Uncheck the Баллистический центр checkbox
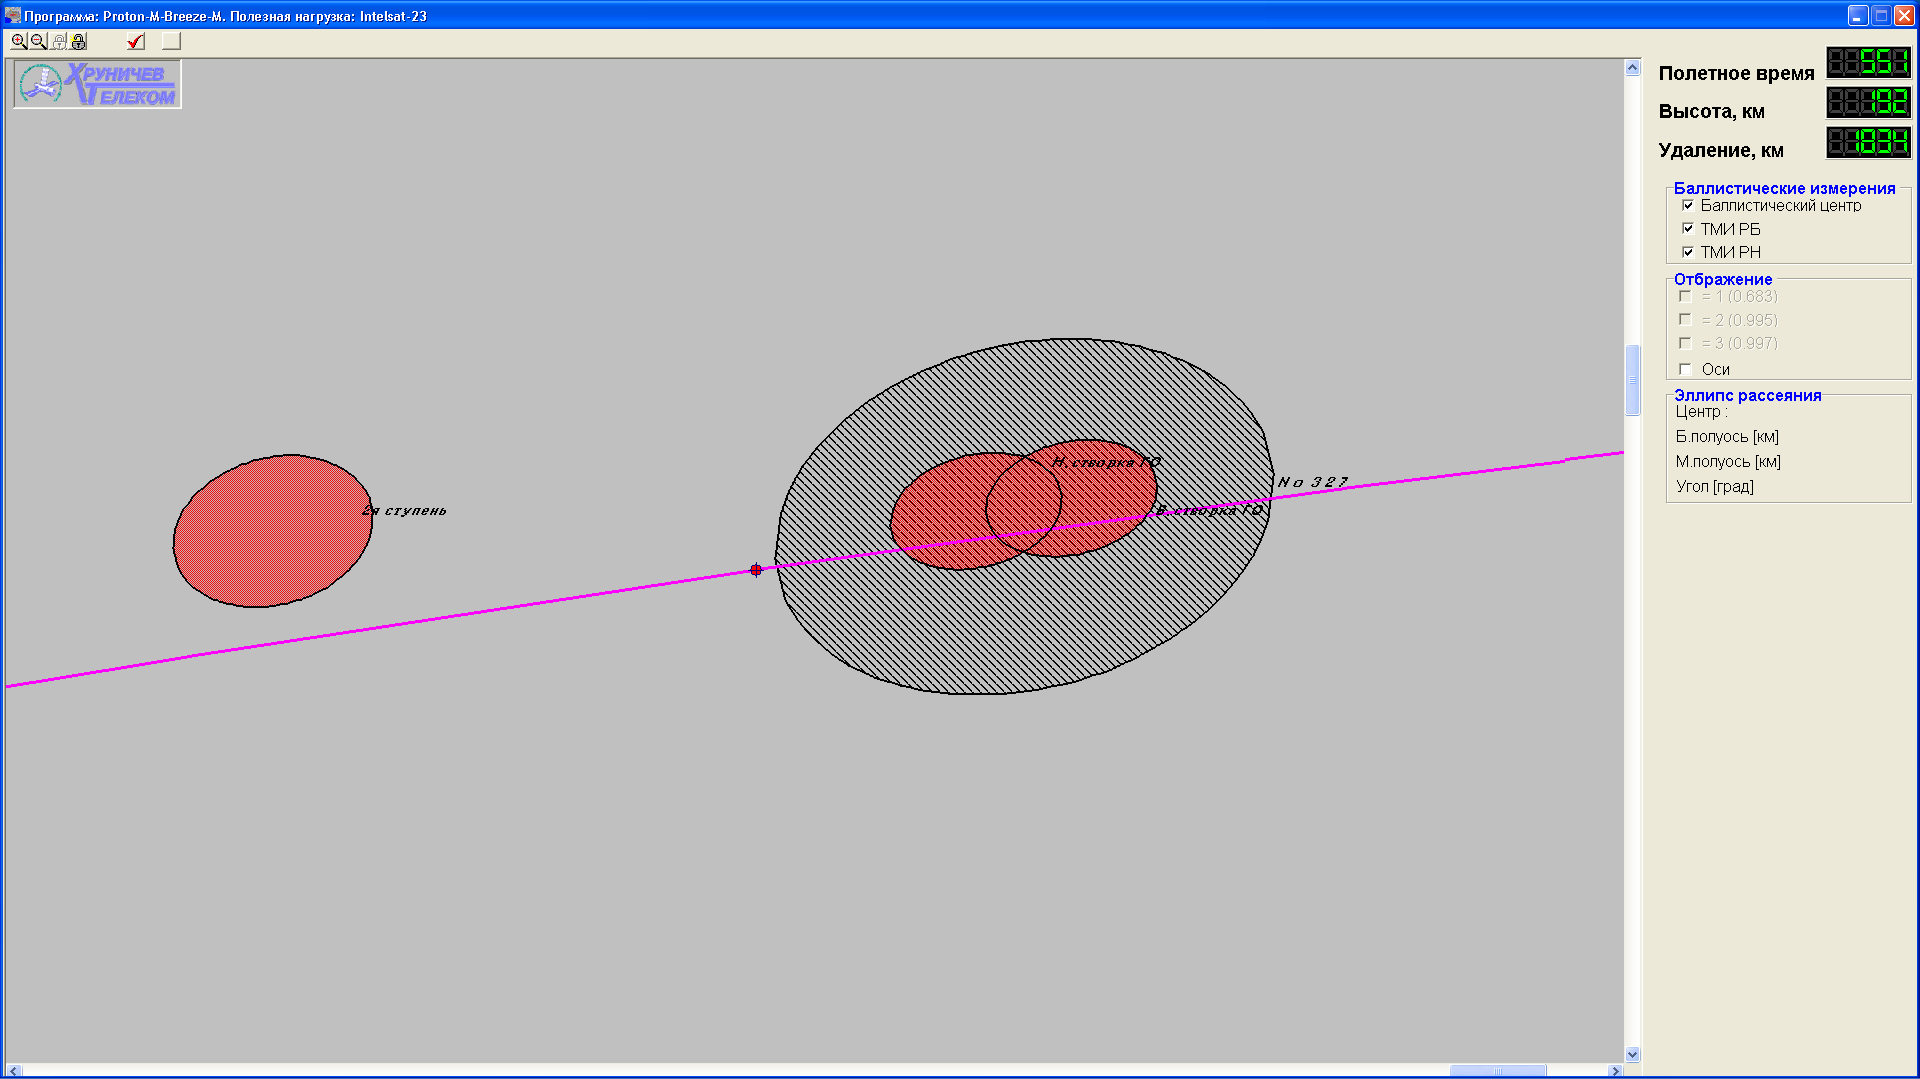 coord(1688,205)
